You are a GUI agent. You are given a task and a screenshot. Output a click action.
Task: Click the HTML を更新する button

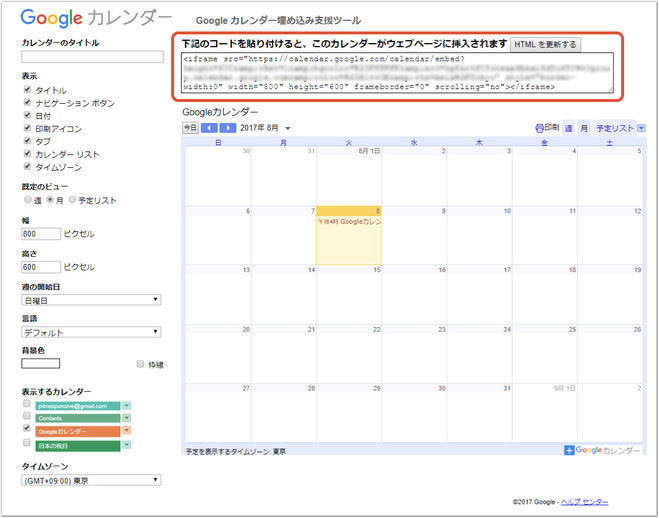(546, 45)
